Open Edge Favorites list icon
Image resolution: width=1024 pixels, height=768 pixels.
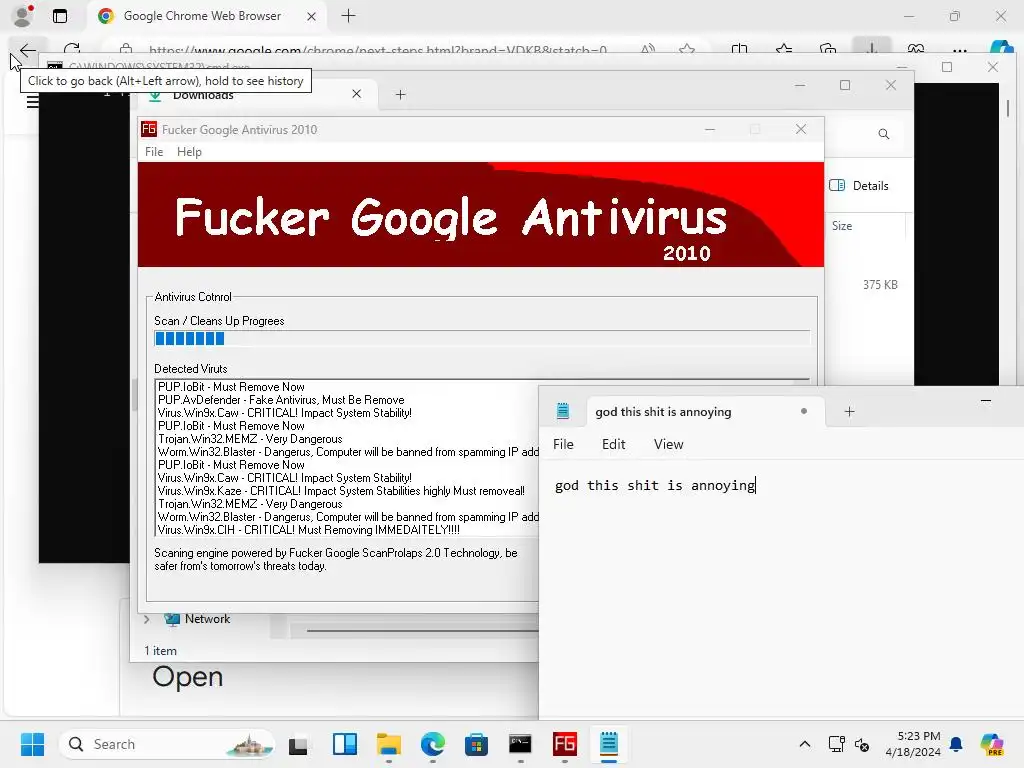click(784, 49)
